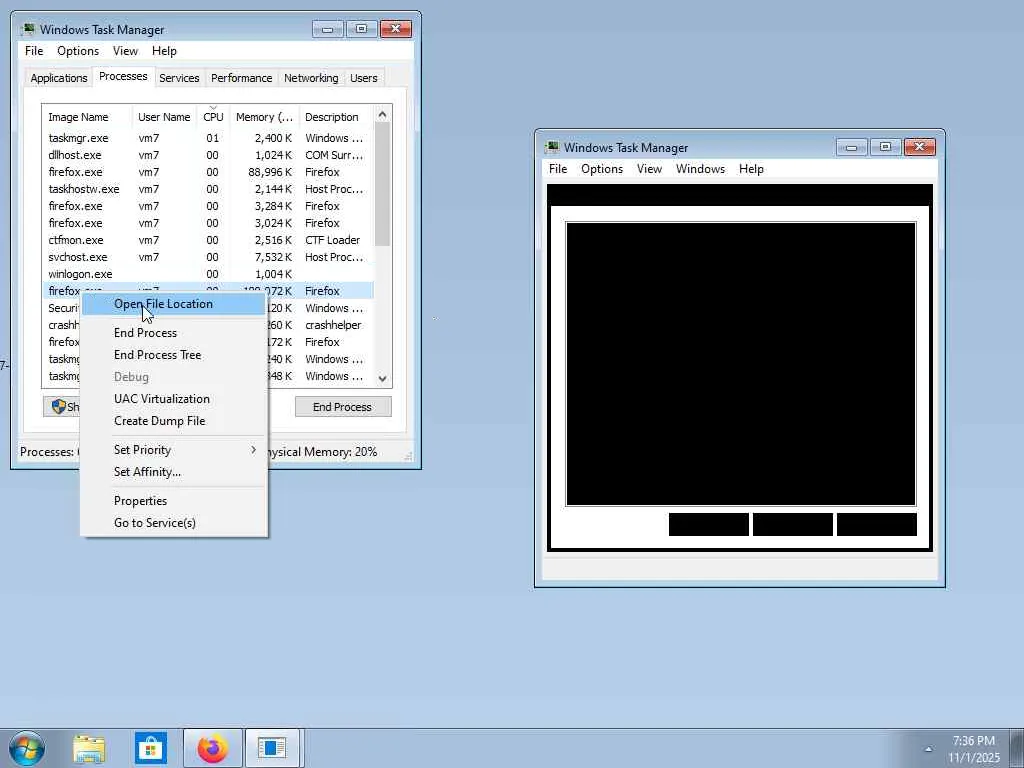The image size is (1024, 768).
Task: Switch to the Networking tab
Action: click(311, 78)
